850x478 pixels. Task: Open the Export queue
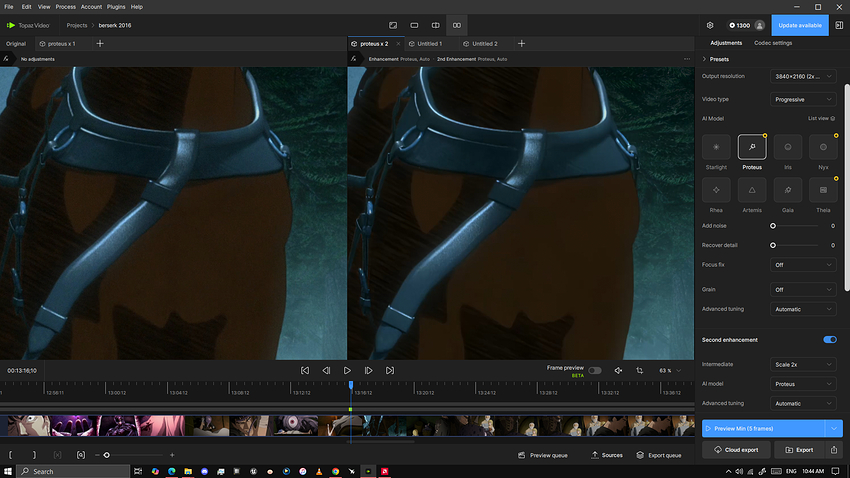point(659,455)
